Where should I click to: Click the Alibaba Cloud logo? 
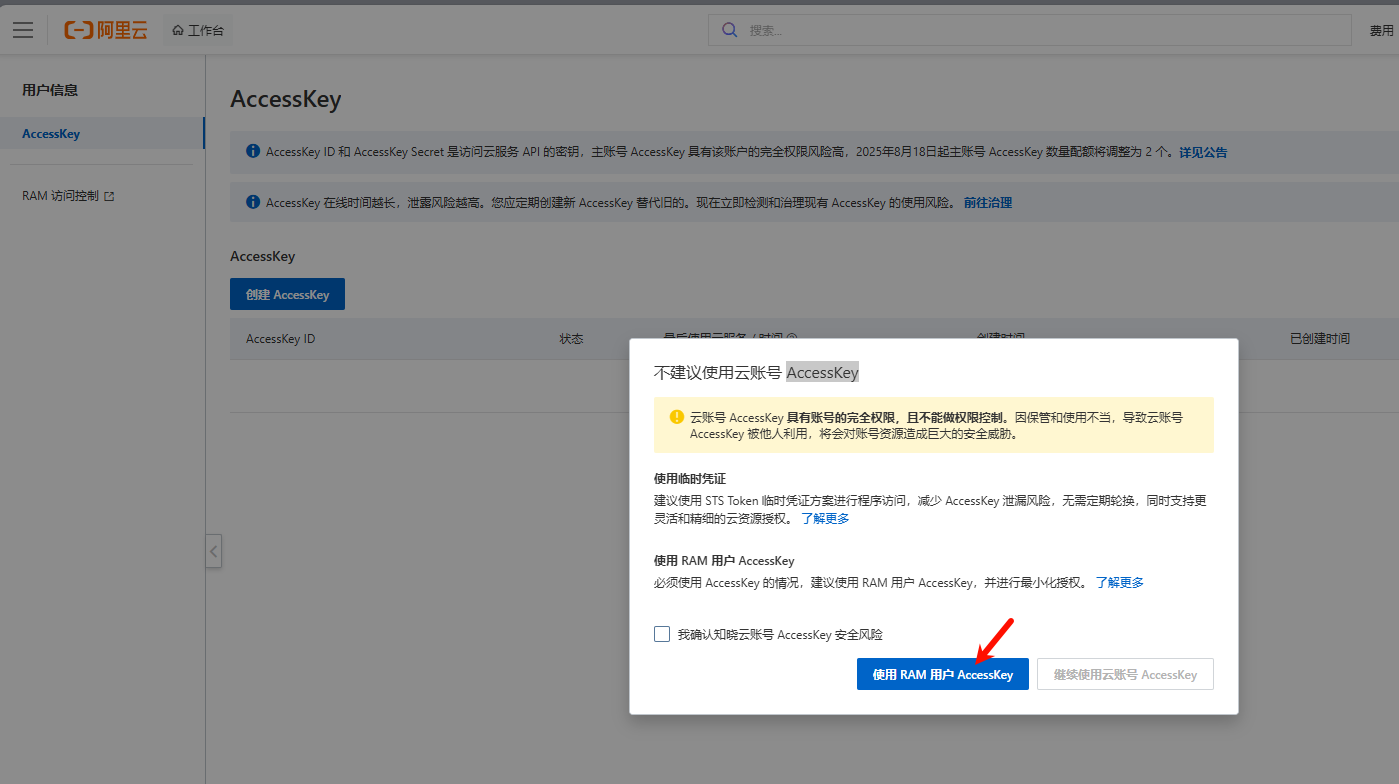point(106,30)
